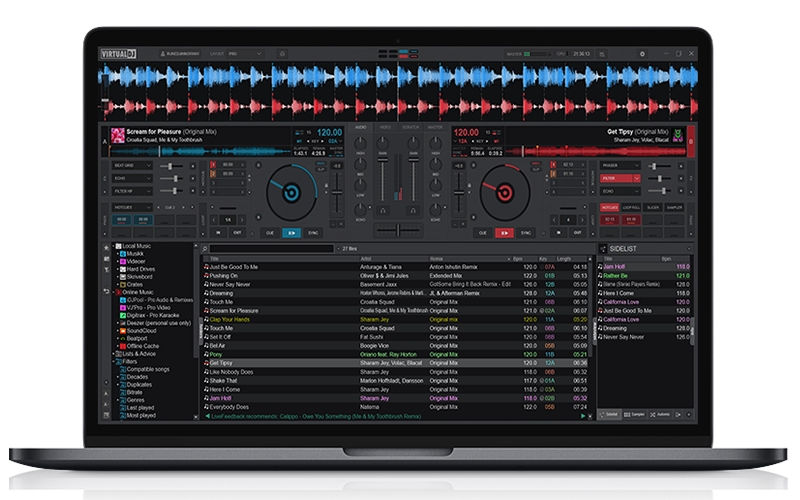Screen dimensions: 800x500
Task: Click the right deck pitch fader
Action: pos(459,193)
